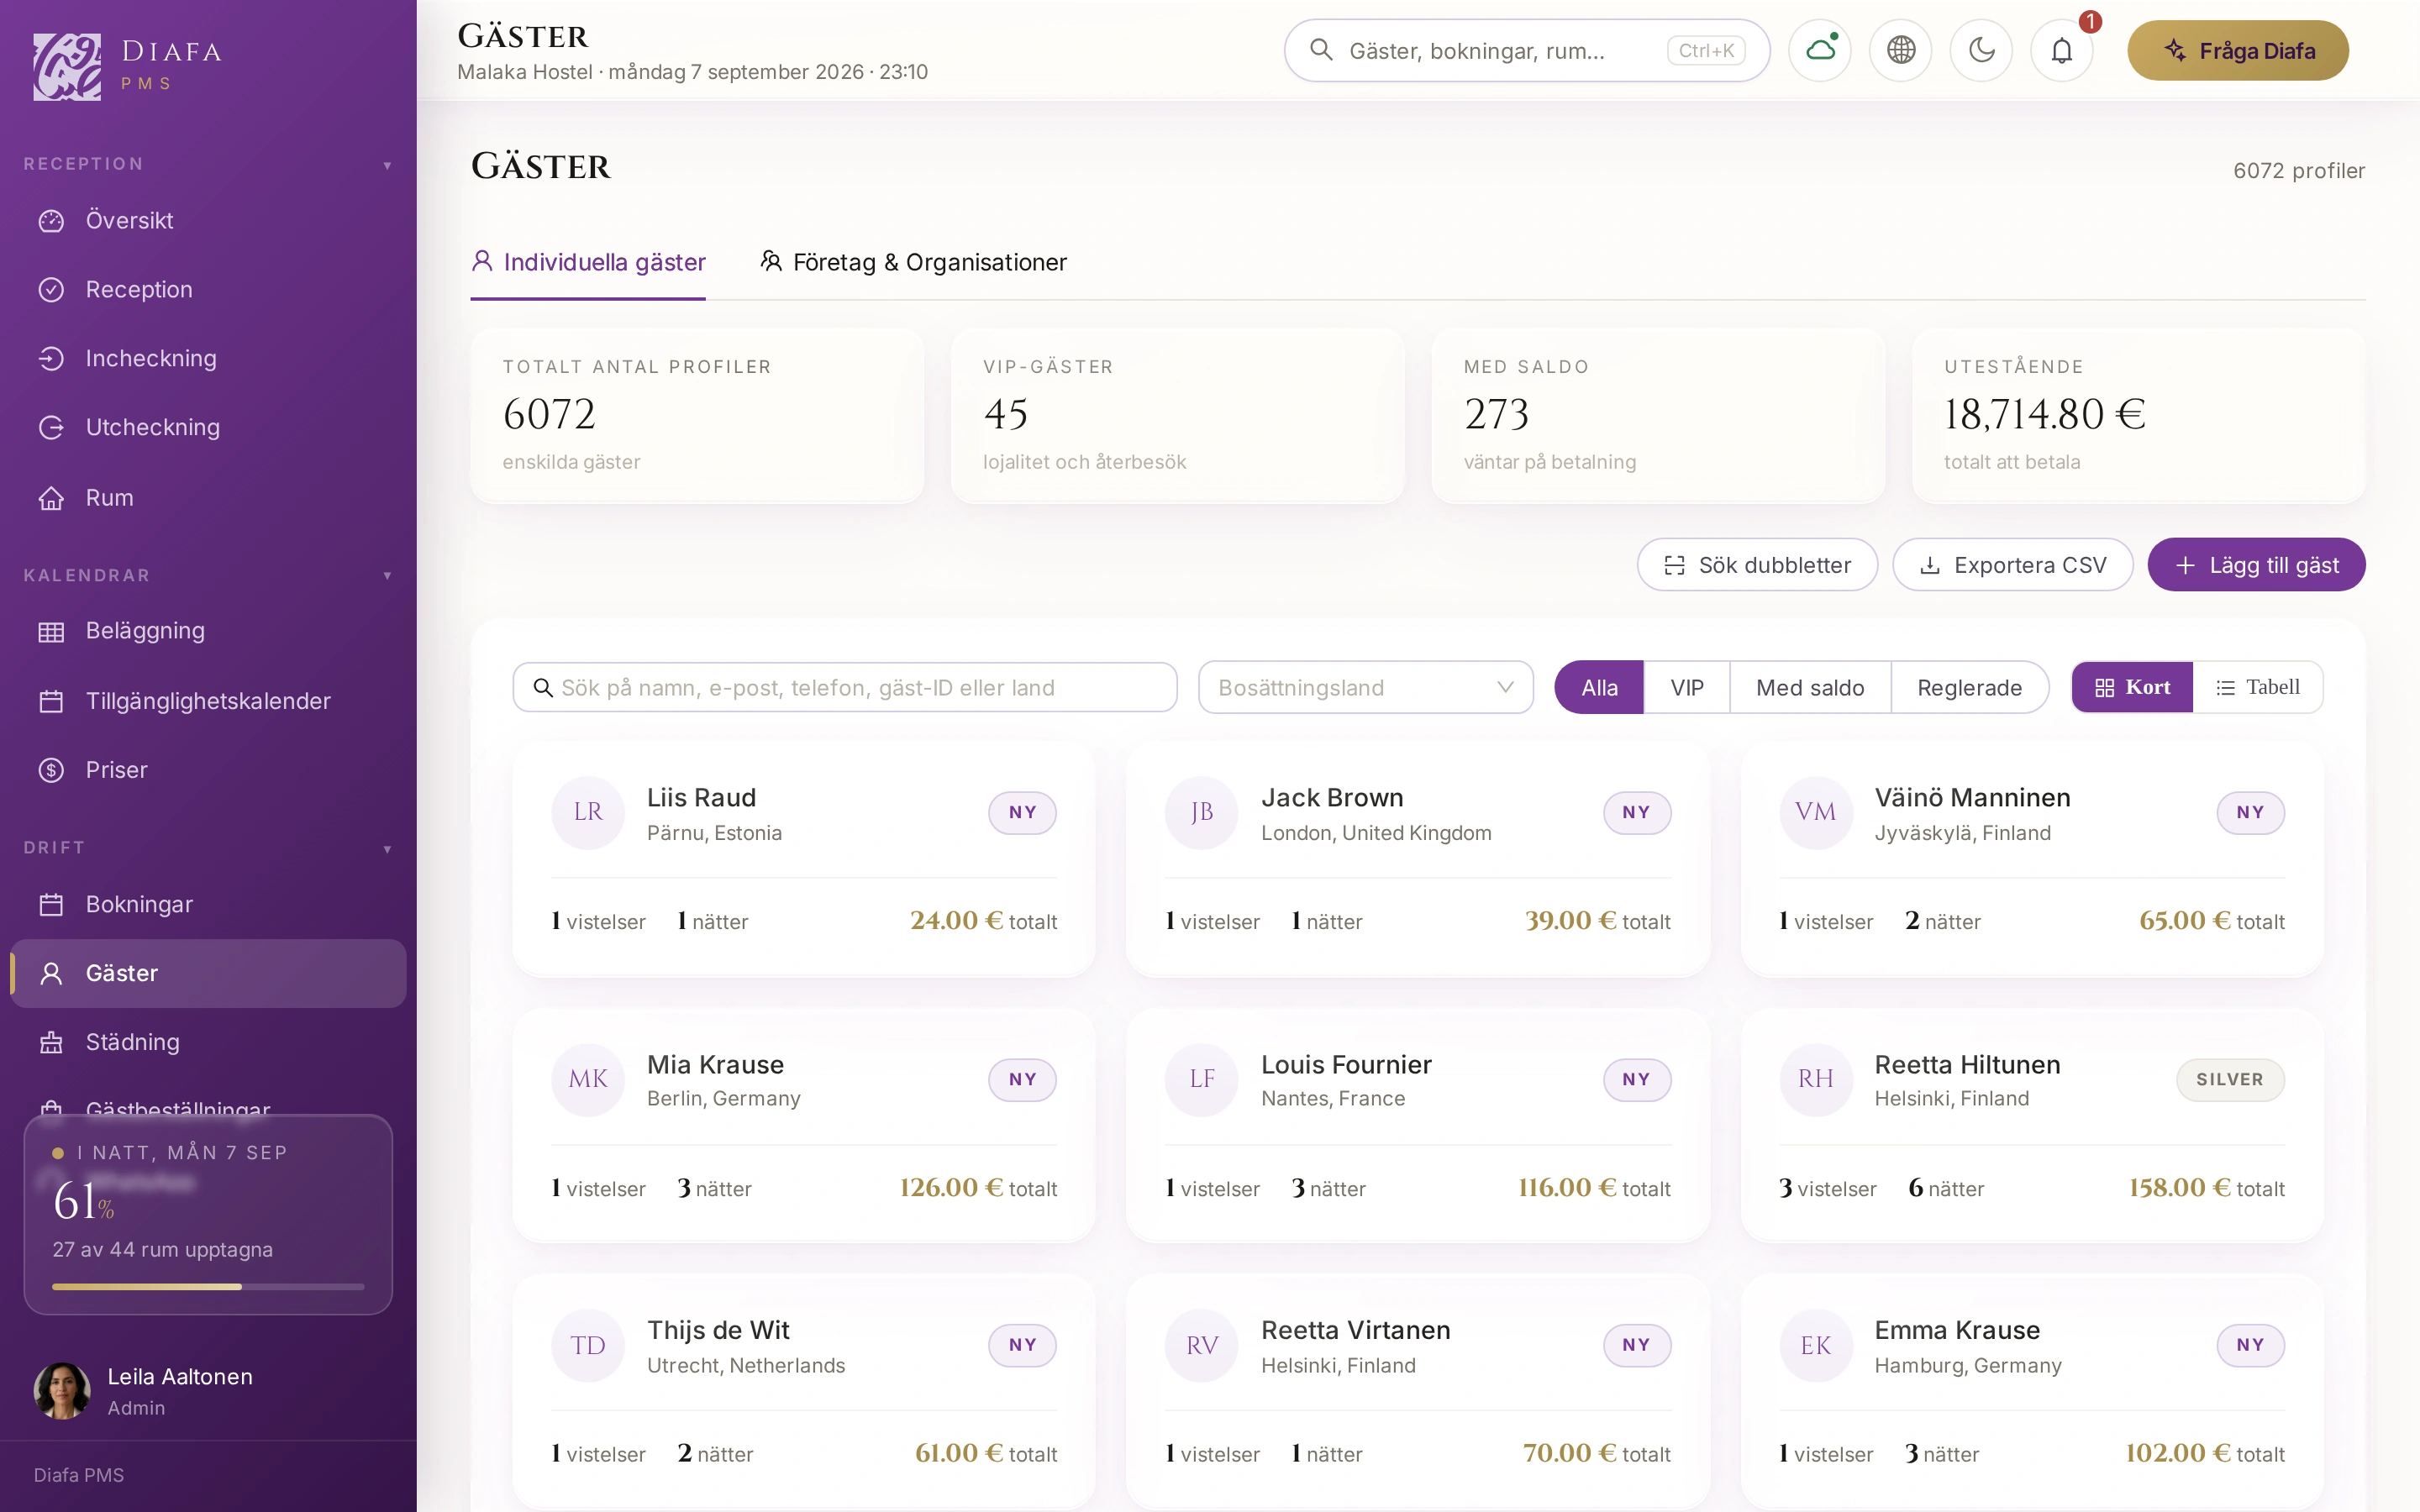Open Leila Aaltonen user profile

[208, 1390]
